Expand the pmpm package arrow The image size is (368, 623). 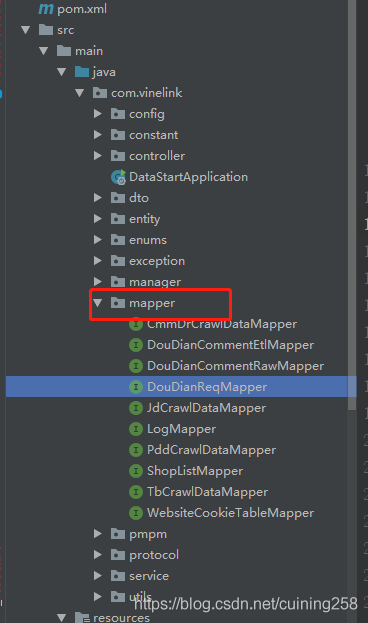pyautogui.click(x=98, y=534)
